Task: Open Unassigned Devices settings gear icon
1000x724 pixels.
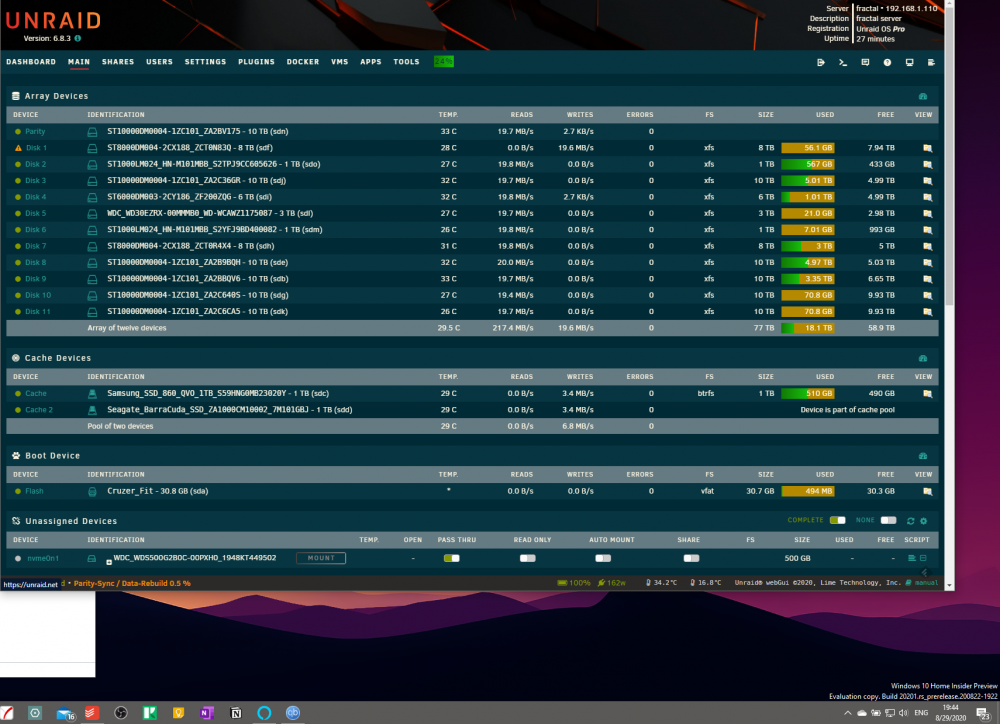Action: point(923,521)
